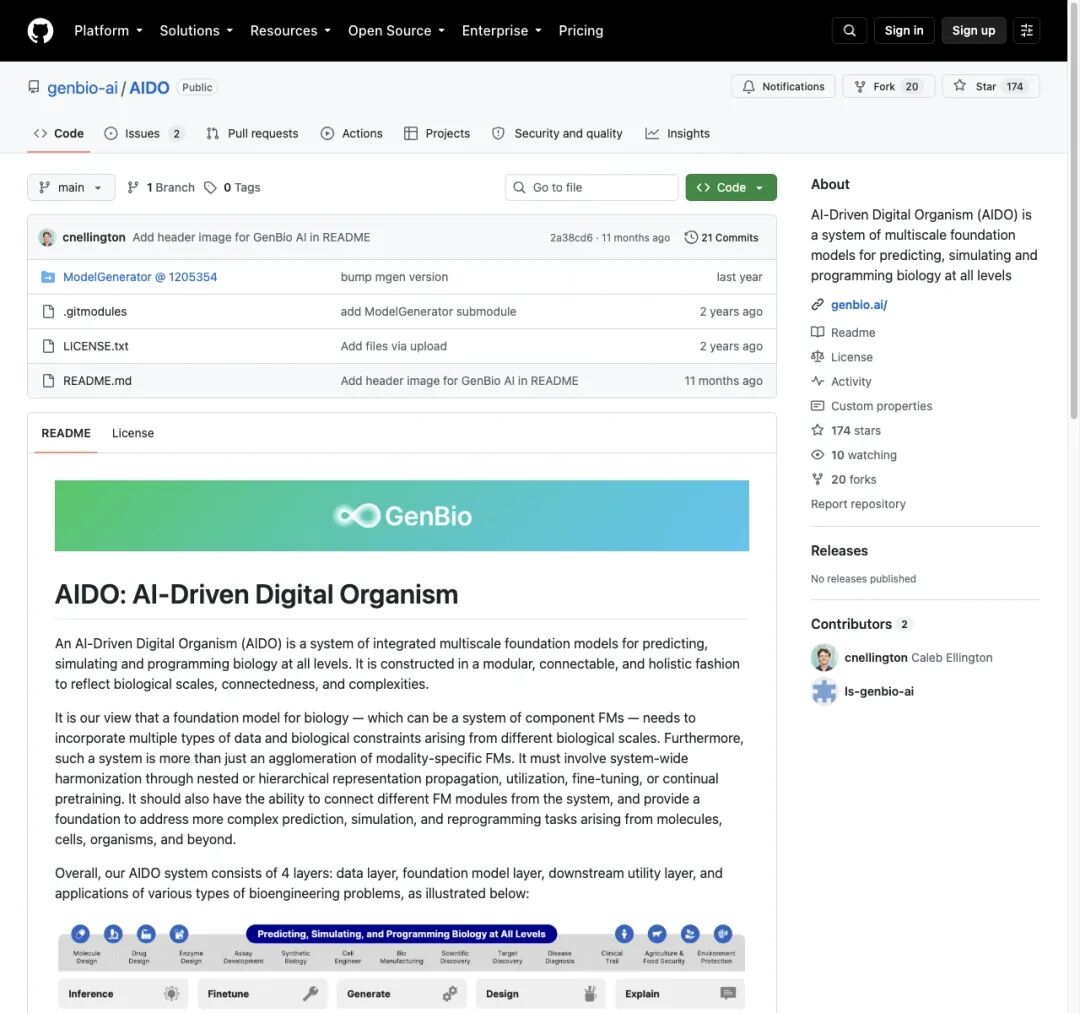Open 'add ModelGenerator submodule' commit message
Image resolution: width=1080 pixels, height=1013 pixels.
click(x=428, y=311)
